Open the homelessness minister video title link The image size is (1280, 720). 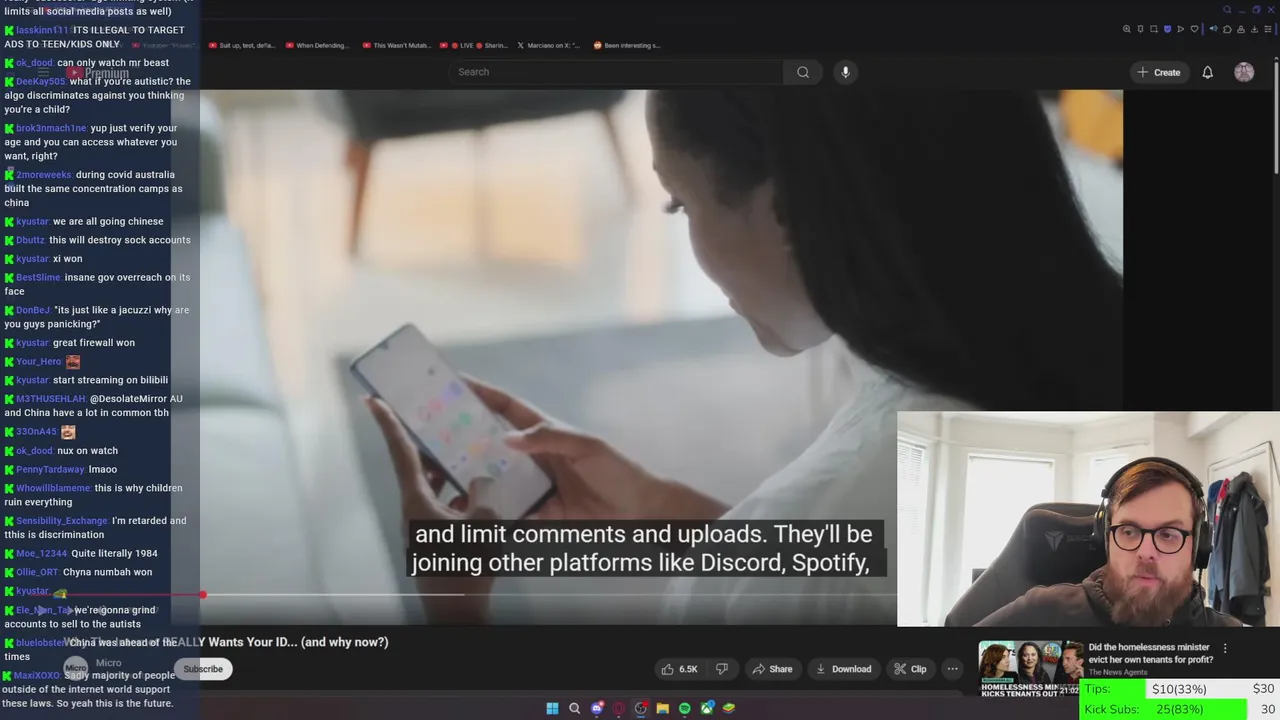coord(1150,653)
